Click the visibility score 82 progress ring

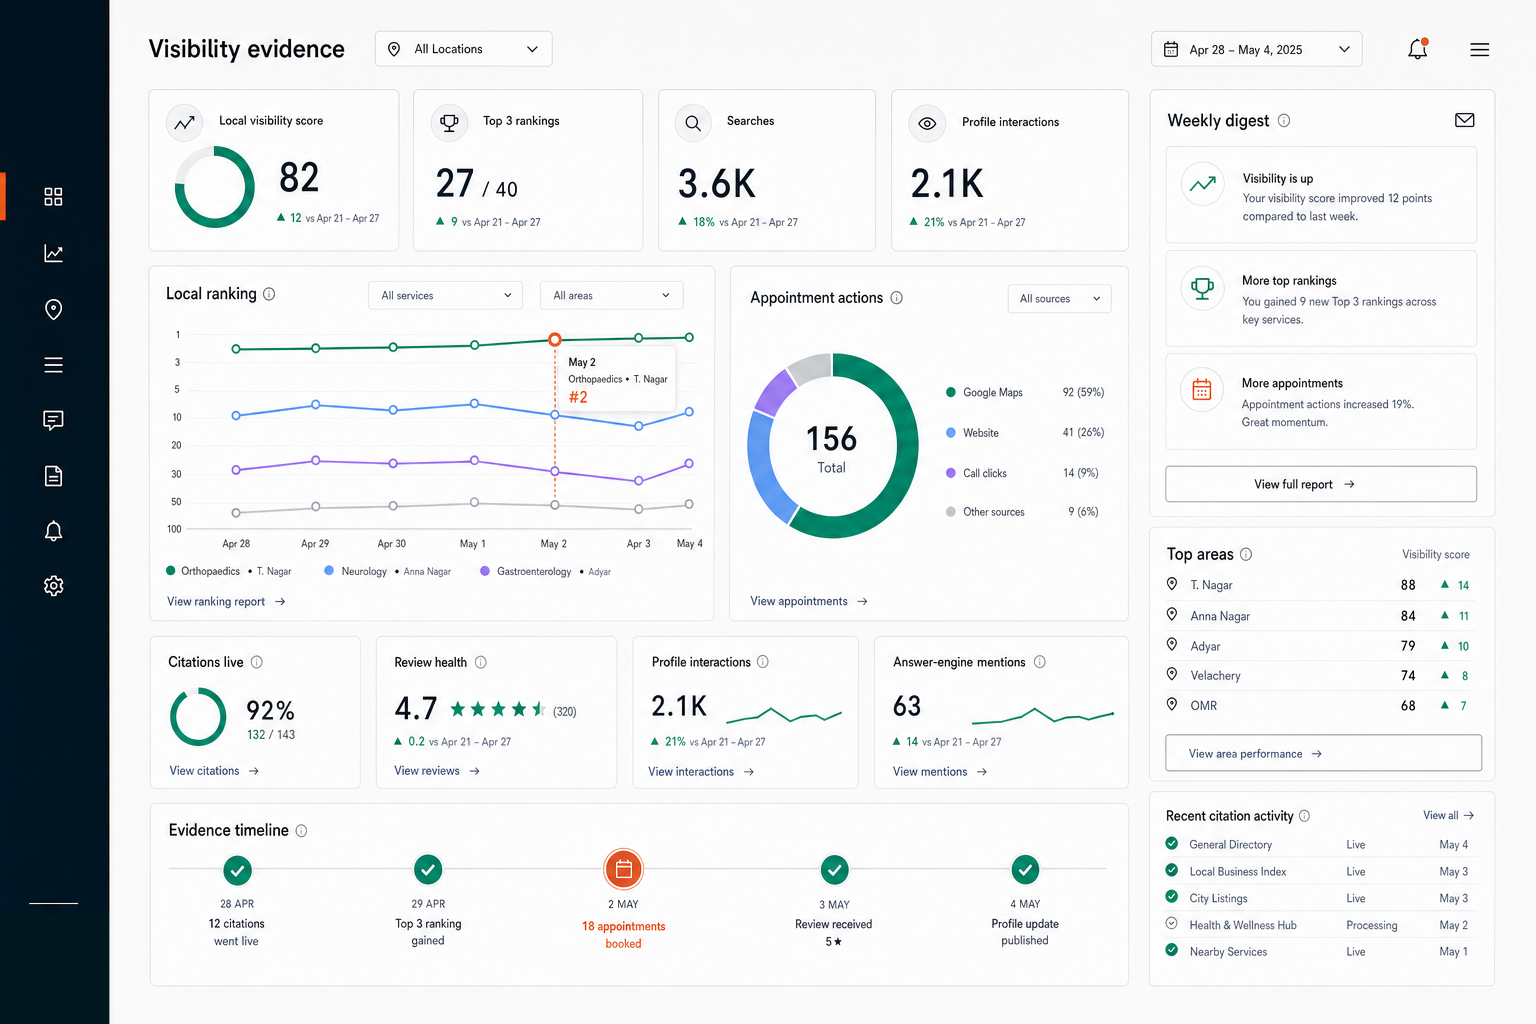pyautogui.click(x=215, y=187)
